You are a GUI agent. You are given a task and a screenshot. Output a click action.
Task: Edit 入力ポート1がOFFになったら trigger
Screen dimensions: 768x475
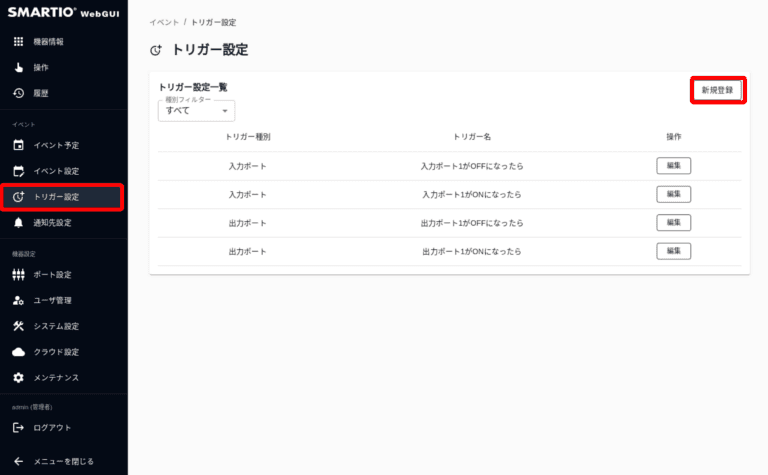(673, 166)
